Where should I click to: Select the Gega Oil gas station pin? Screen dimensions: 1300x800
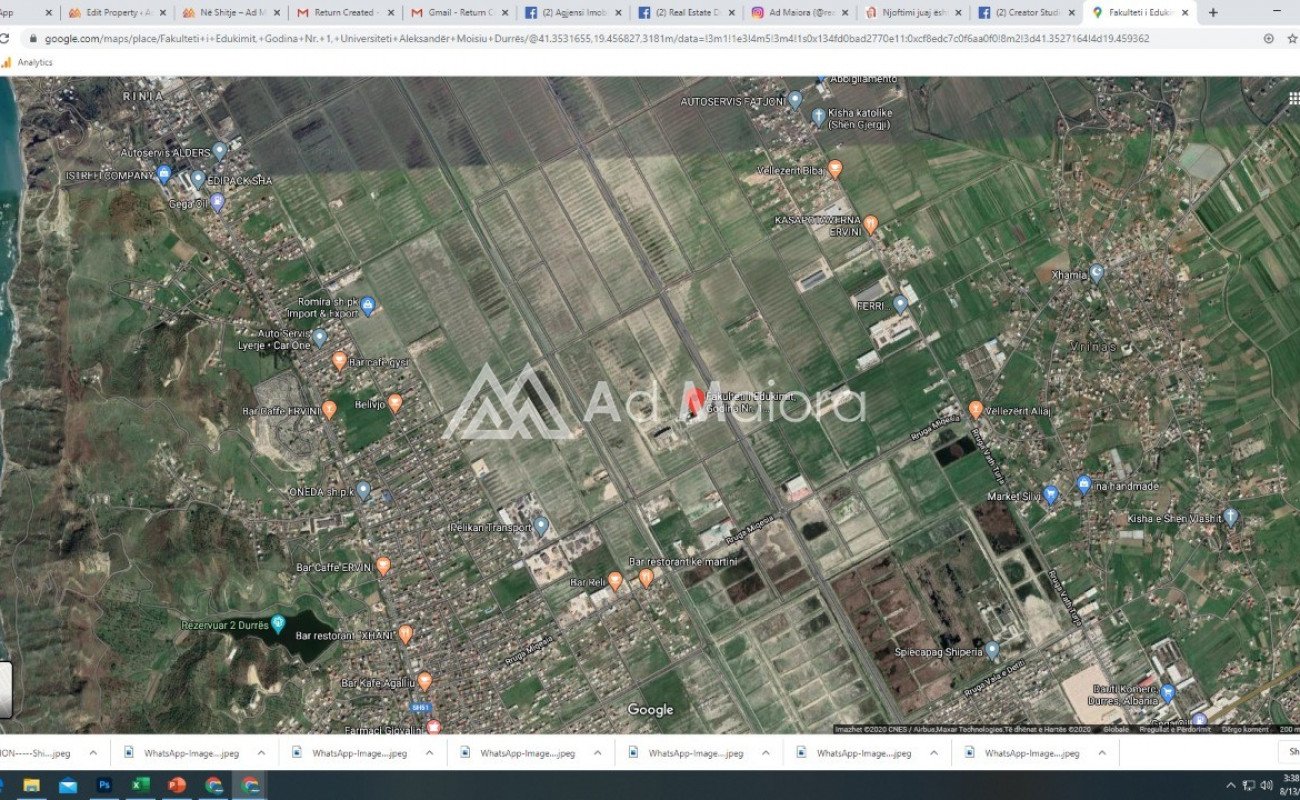point(217,202)
